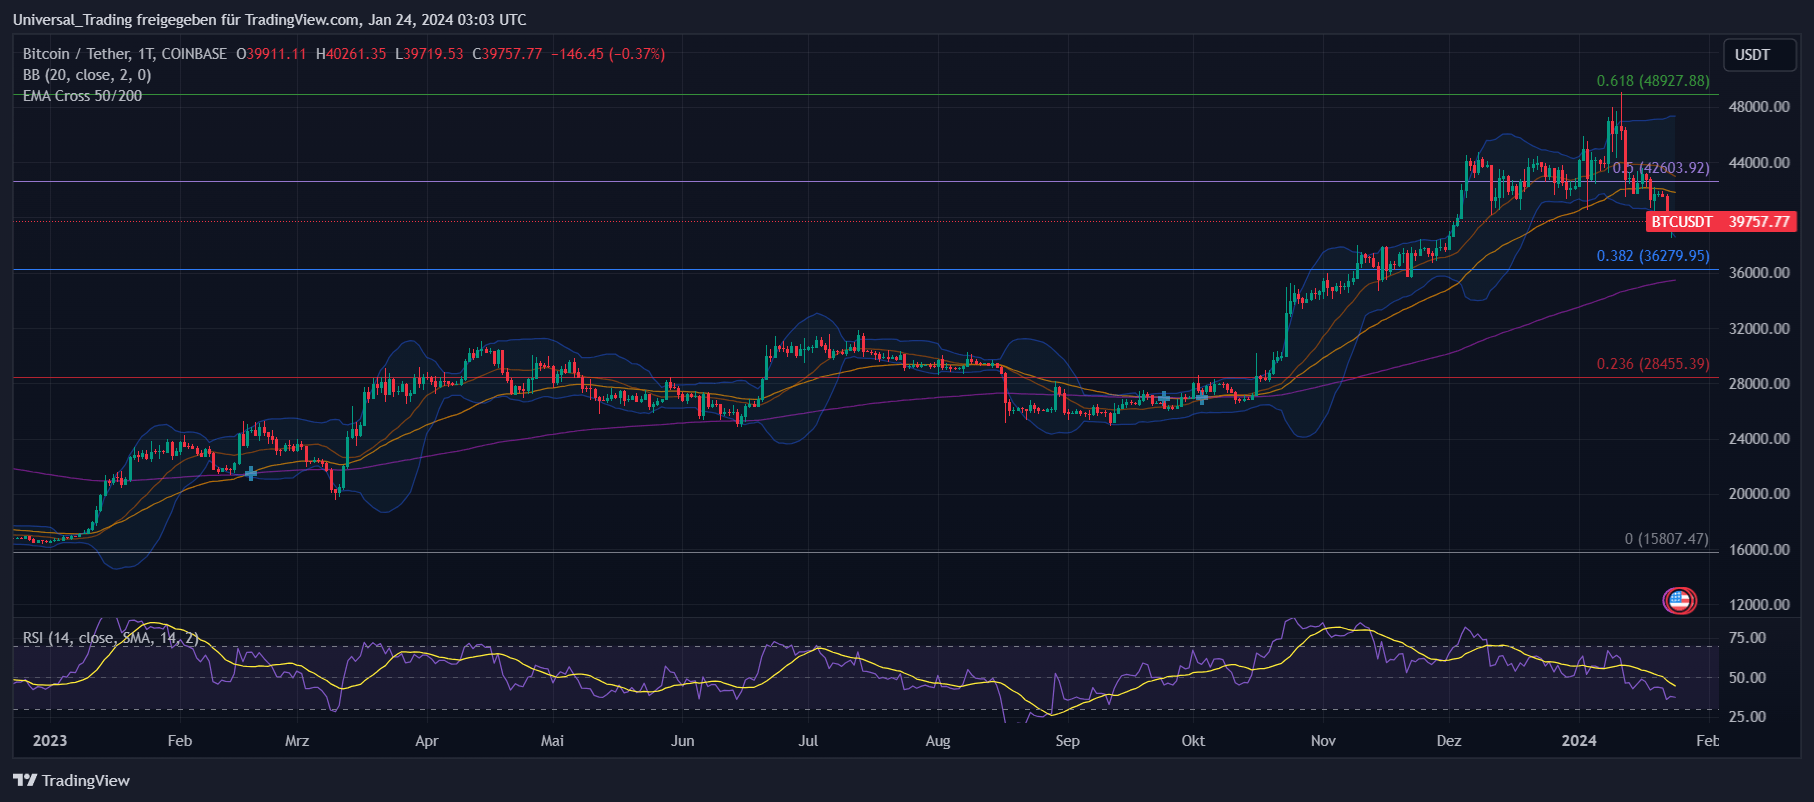Select the EMA Cross 50/200 indicator legend

coord(82,96)
